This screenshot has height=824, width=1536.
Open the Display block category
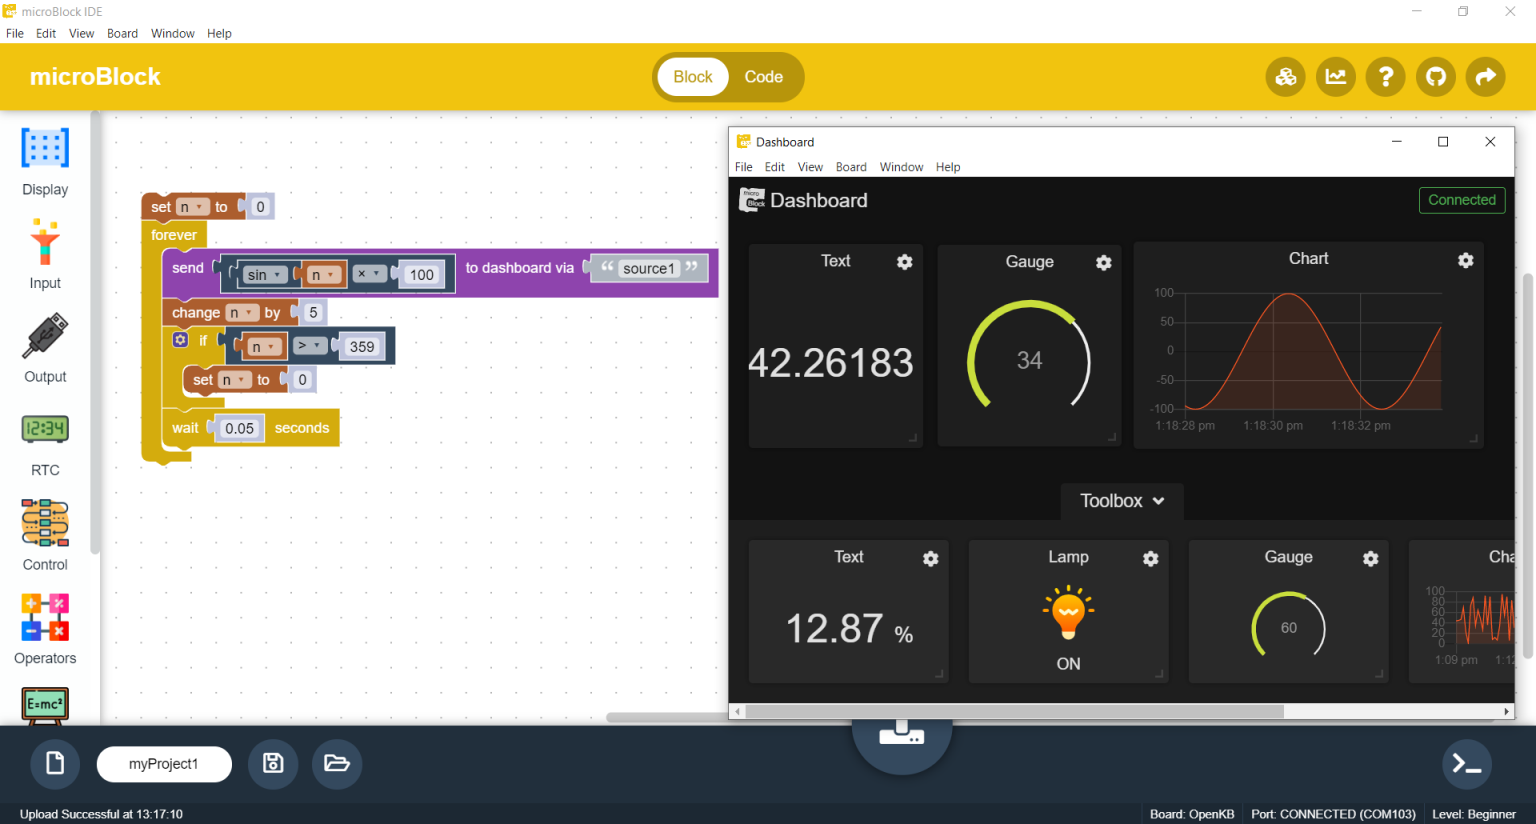tap(45, 162)
